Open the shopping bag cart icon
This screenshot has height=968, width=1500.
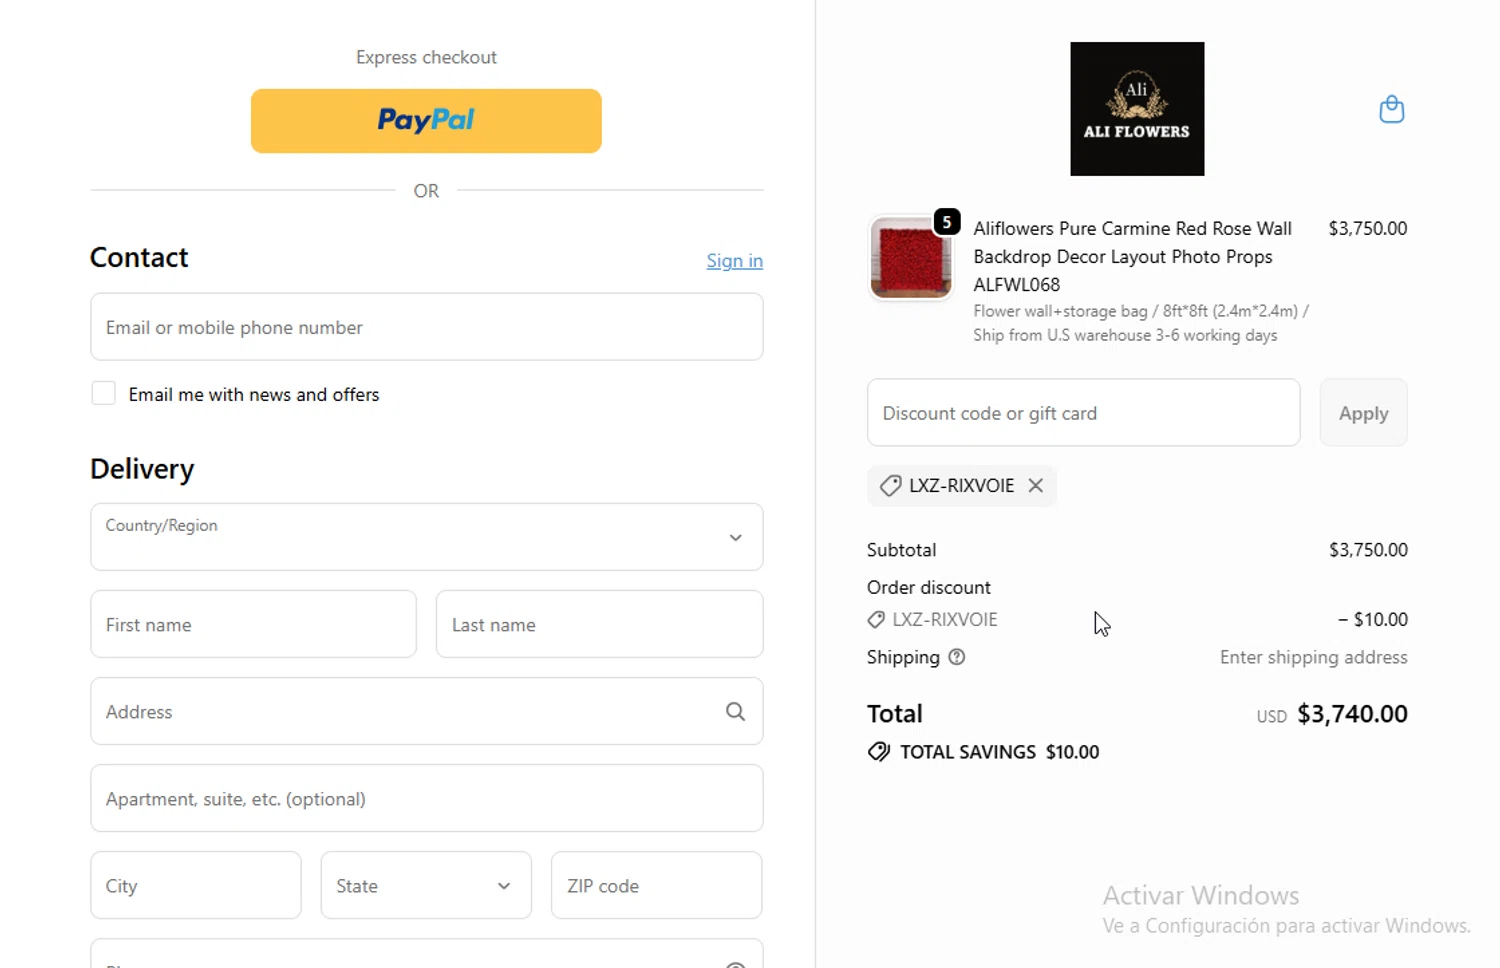[1391, 109]
